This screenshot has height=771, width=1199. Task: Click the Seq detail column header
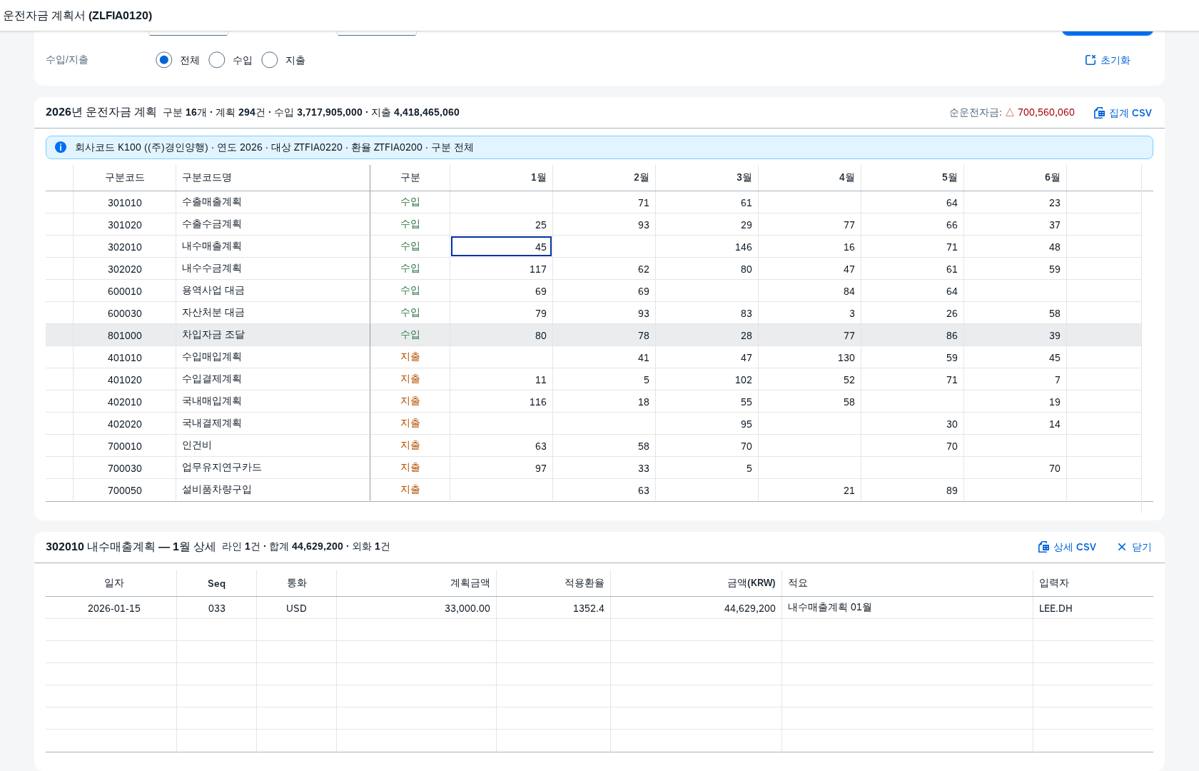tap(216, 584)
